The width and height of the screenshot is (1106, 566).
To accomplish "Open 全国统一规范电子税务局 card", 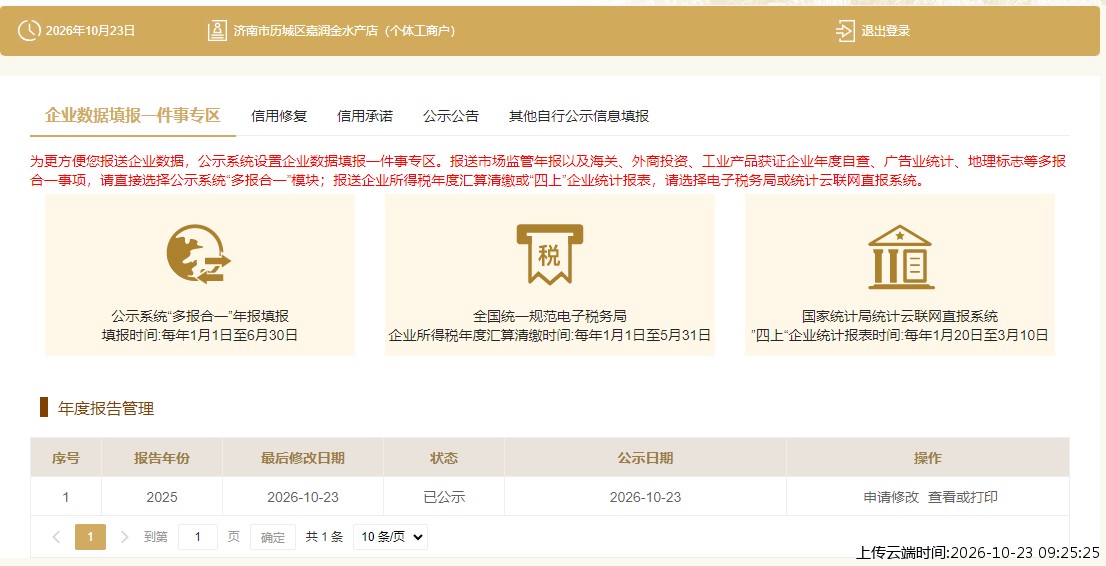I will (549, 275).
